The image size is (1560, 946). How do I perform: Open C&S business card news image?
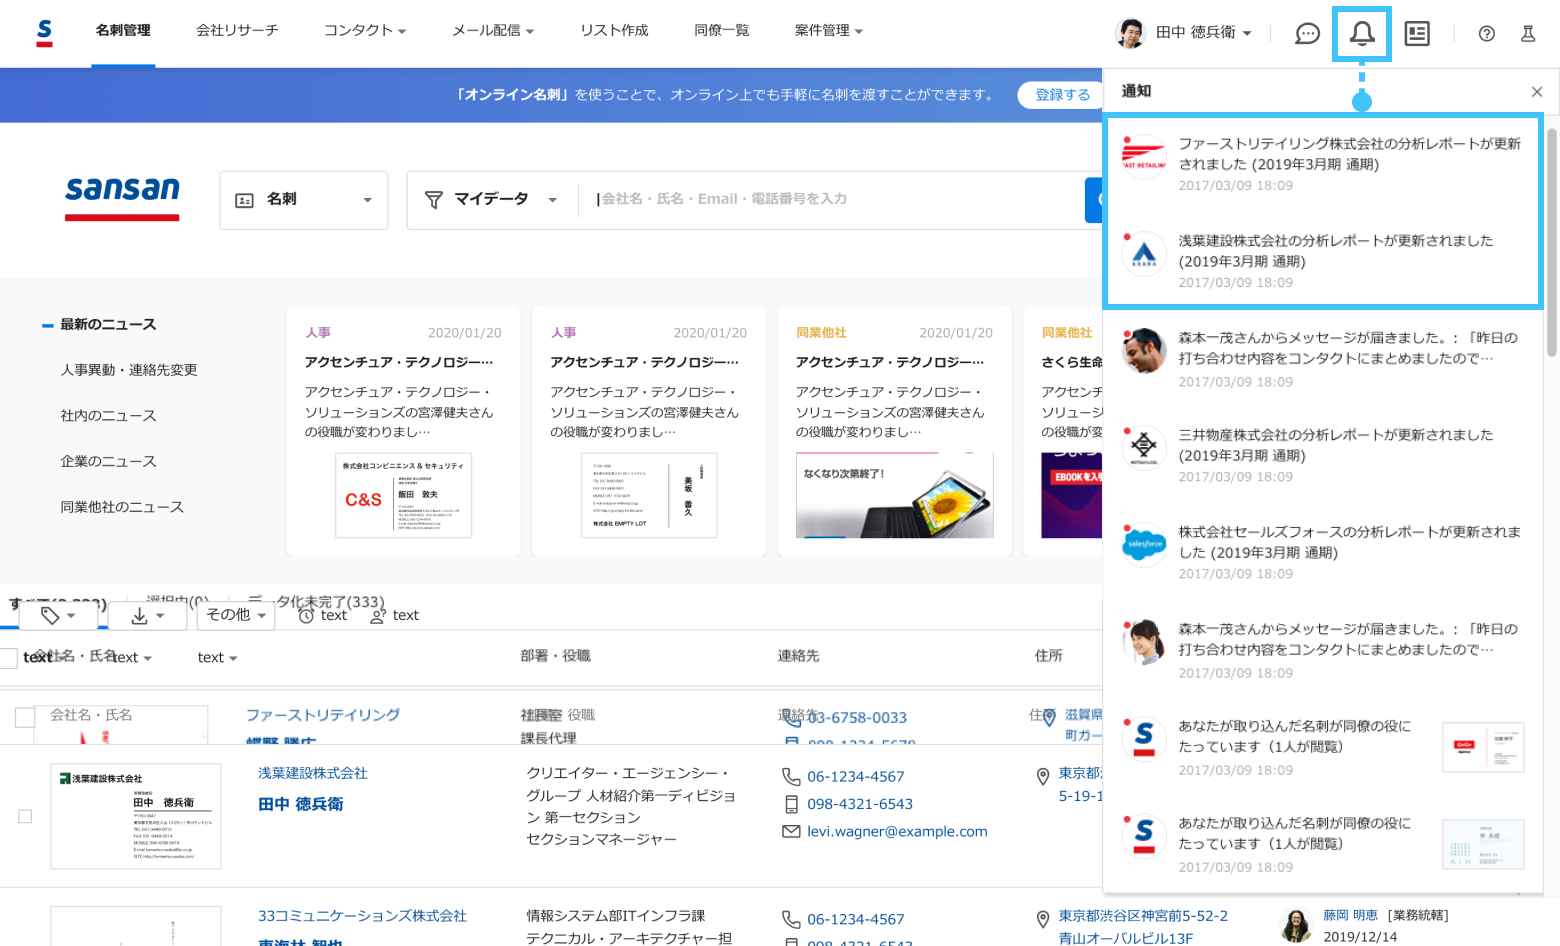pos(403,496)
